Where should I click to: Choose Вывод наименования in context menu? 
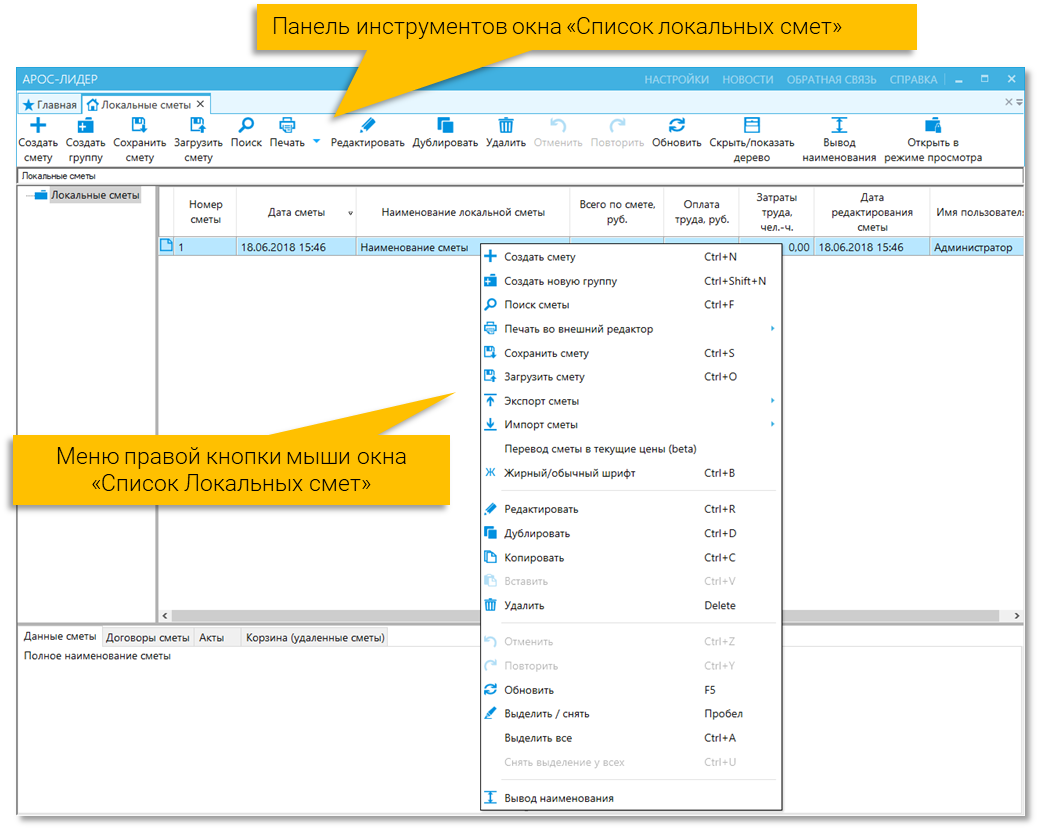pyautogui.click(x=631, y=799)
